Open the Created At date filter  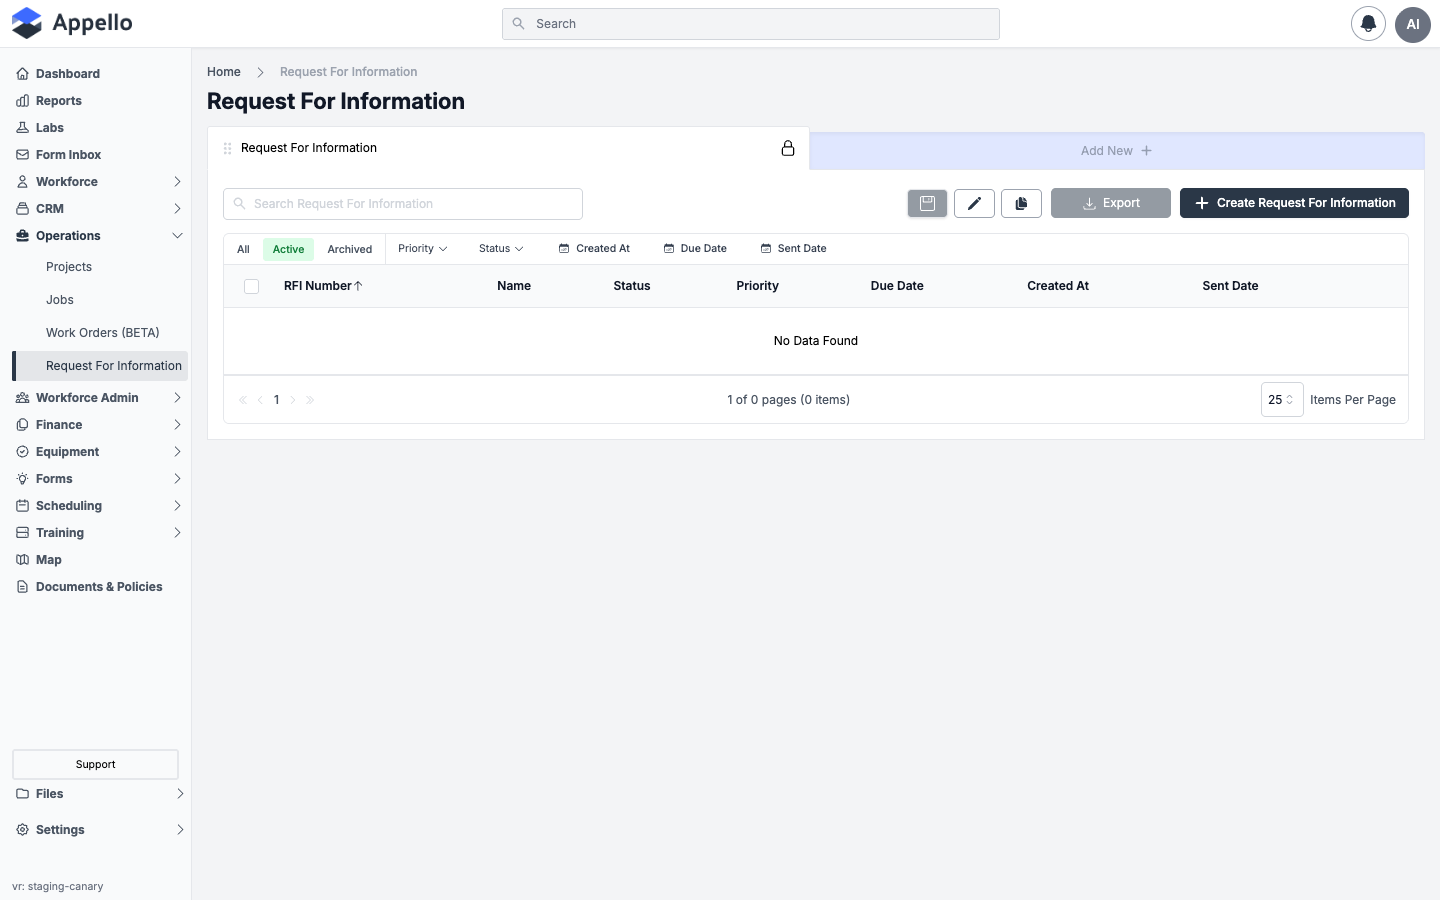click(x=594, y=249)
